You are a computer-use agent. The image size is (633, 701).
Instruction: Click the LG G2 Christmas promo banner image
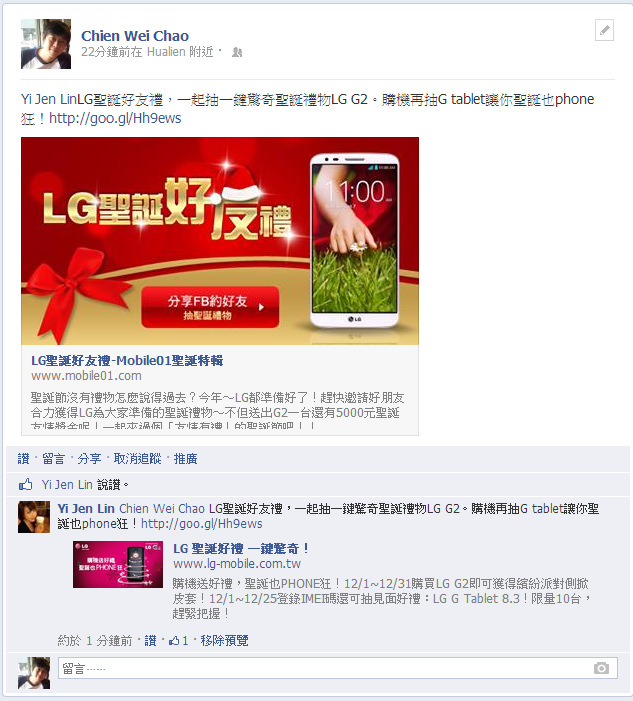point(220,241)
